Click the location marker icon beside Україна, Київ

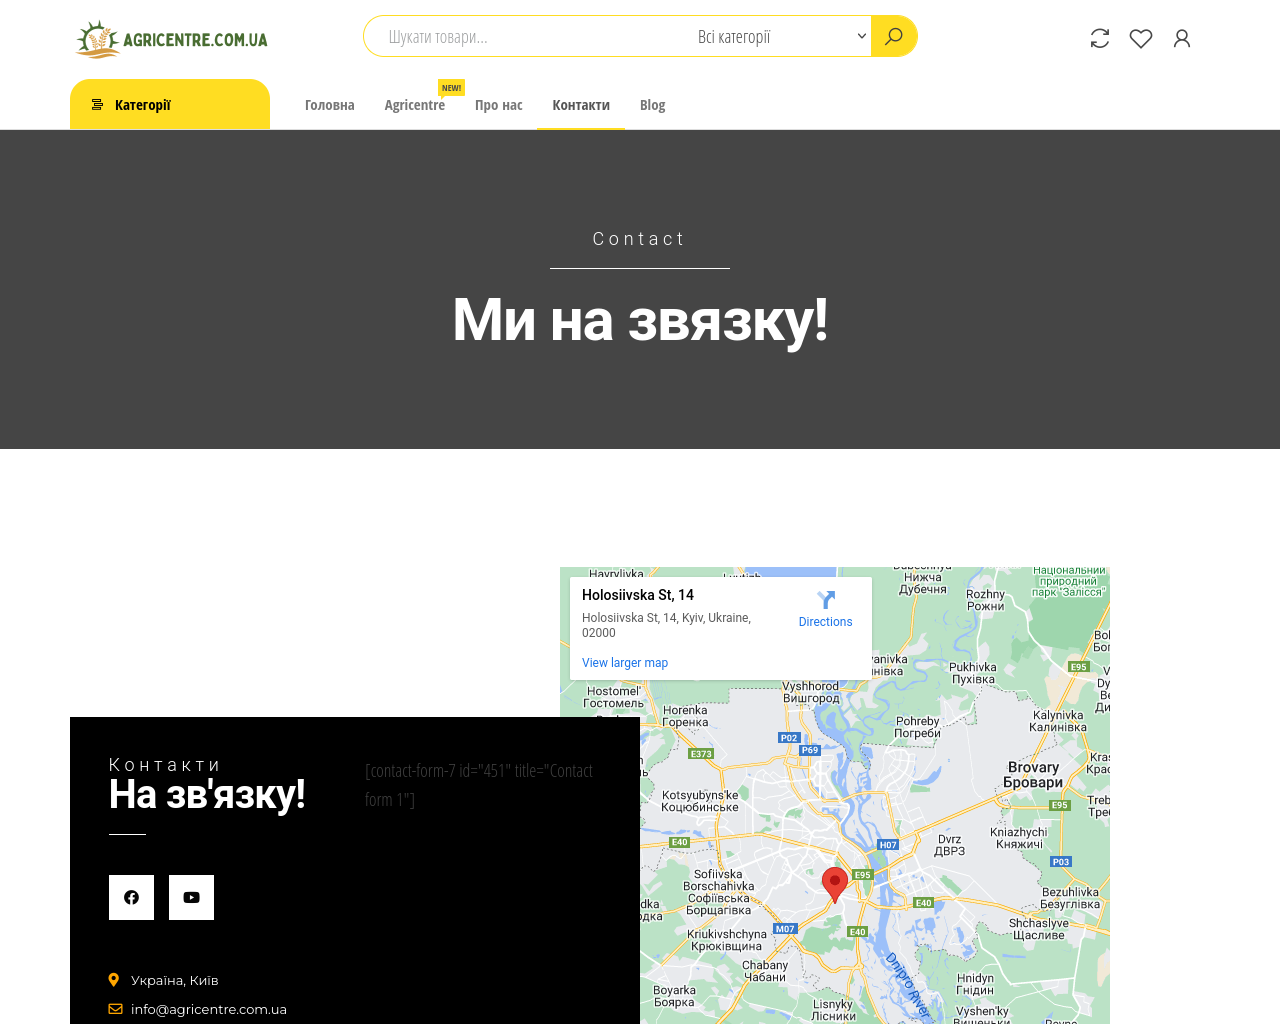(114, 980)
